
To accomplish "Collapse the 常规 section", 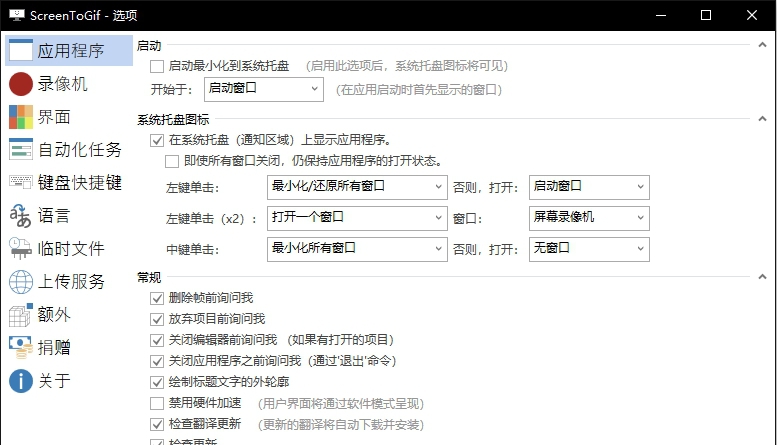I will point(763,277).
